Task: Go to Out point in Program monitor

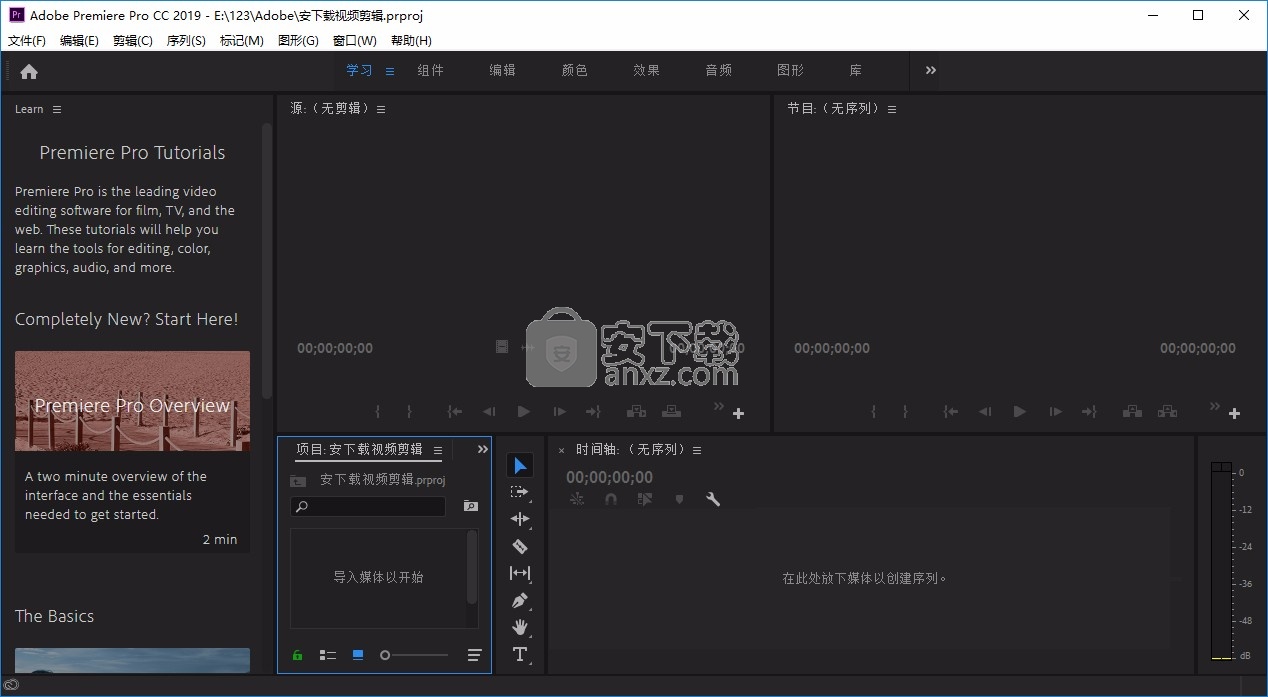Action: (1089, 411)
